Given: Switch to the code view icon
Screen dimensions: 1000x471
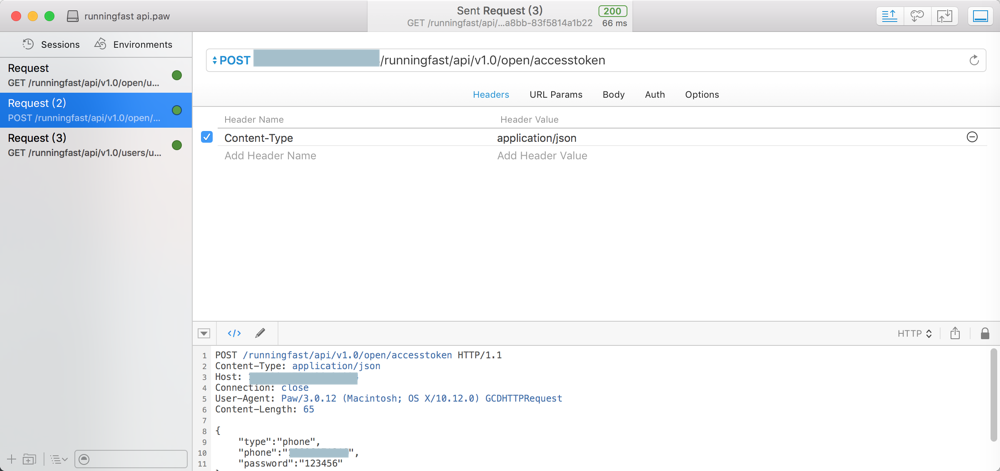Looking at the screenshot, I should tap(234, 333).
